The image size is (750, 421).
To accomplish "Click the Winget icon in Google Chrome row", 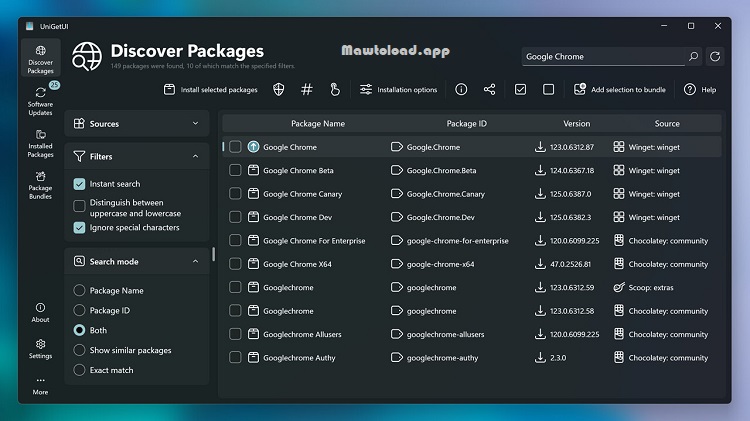I will (x=619, y=147).
